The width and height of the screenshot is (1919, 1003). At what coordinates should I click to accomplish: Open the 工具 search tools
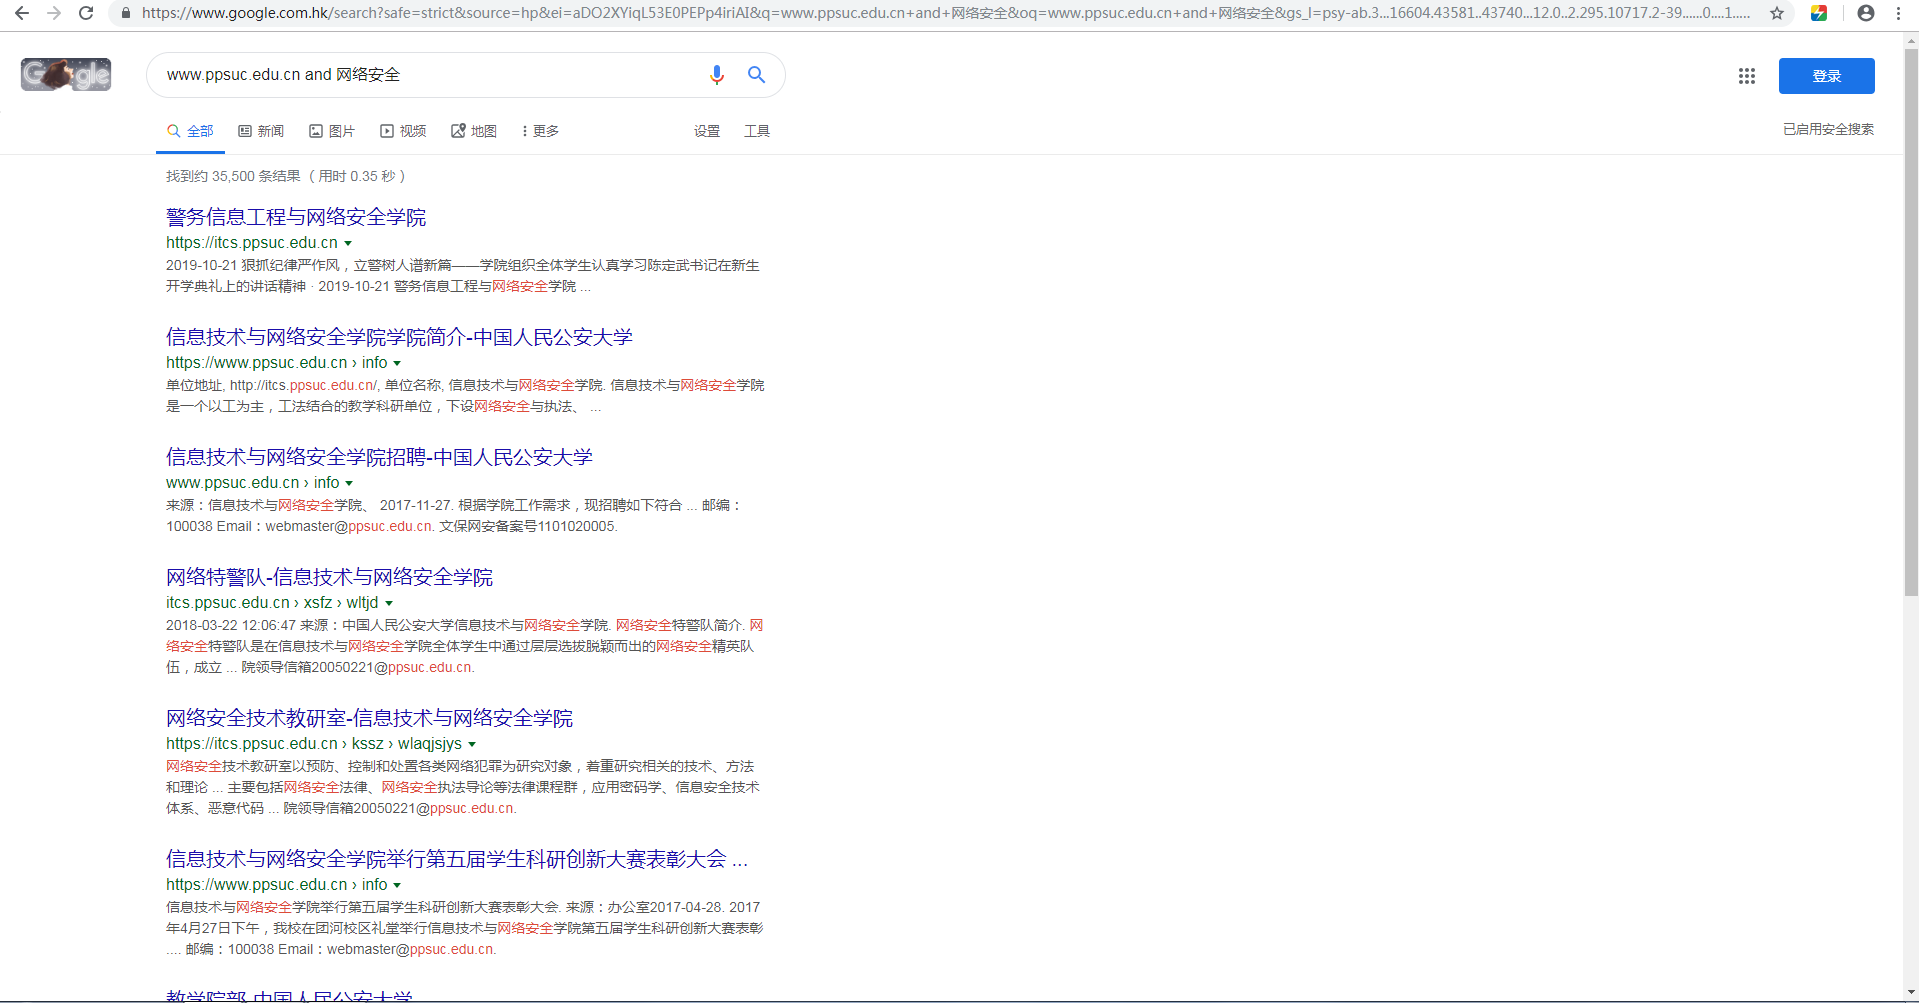click(x=757, y=131)
